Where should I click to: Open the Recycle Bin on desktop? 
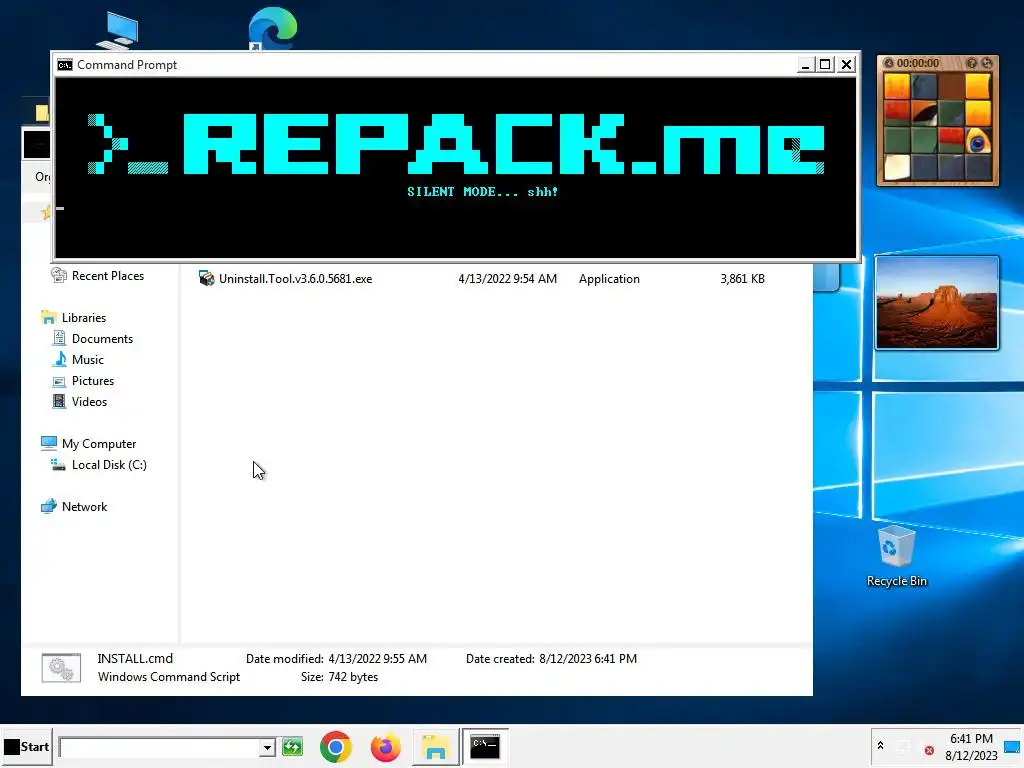896,555
